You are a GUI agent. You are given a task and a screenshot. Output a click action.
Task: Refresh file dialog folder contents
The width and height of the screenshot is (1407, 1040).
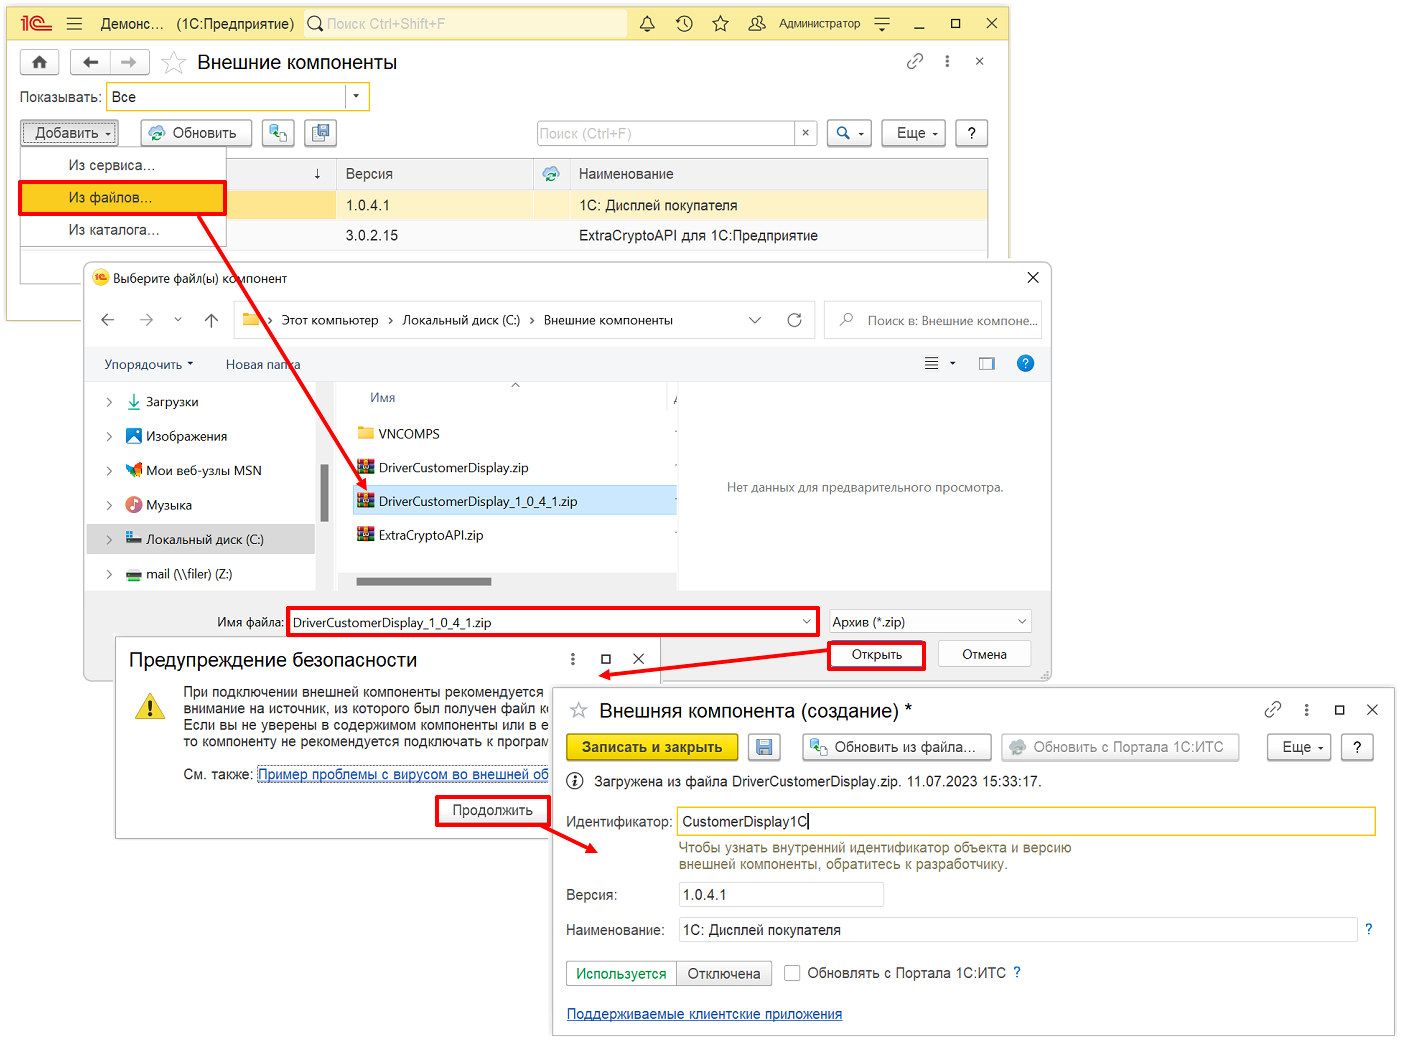click(794, 320)
